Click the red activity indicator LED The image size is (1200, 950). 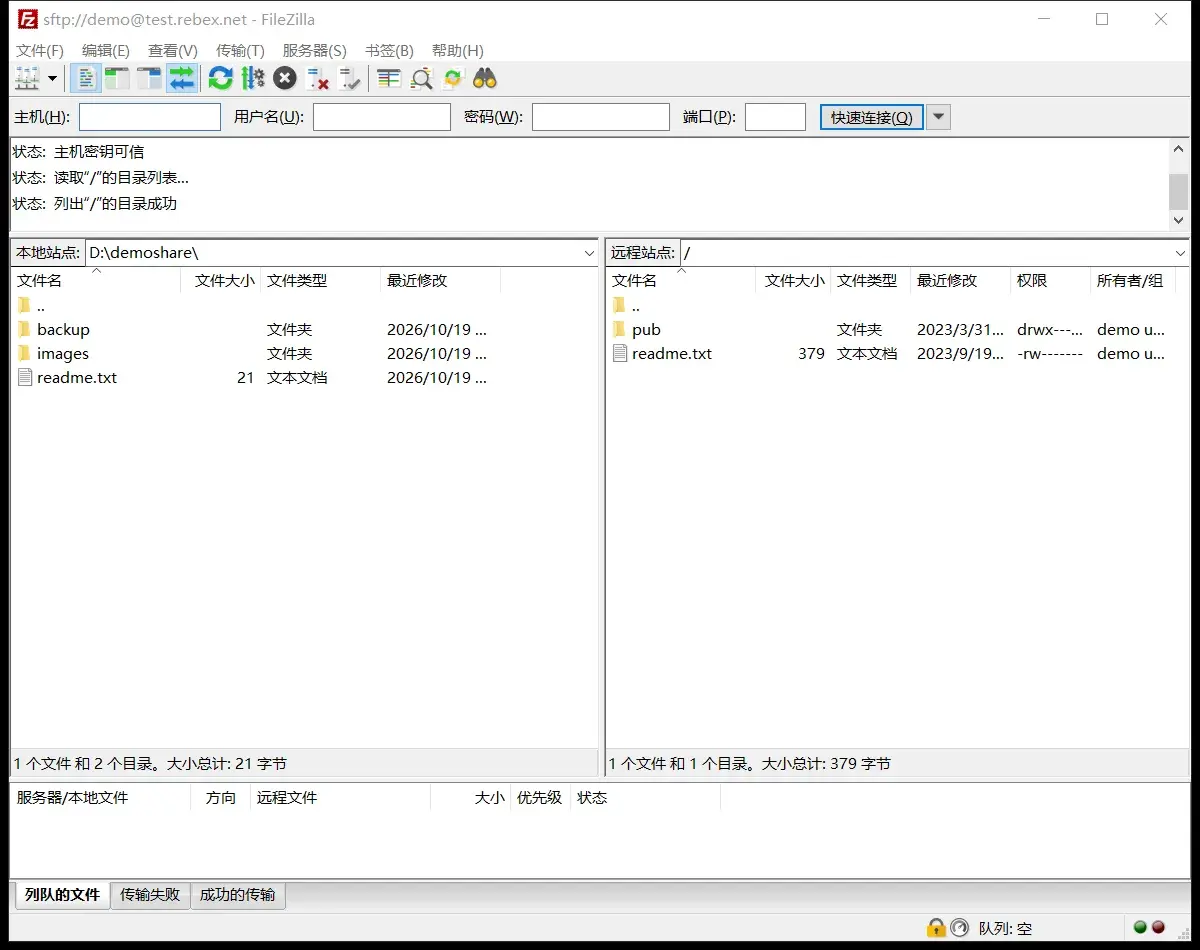point(1159,928)
